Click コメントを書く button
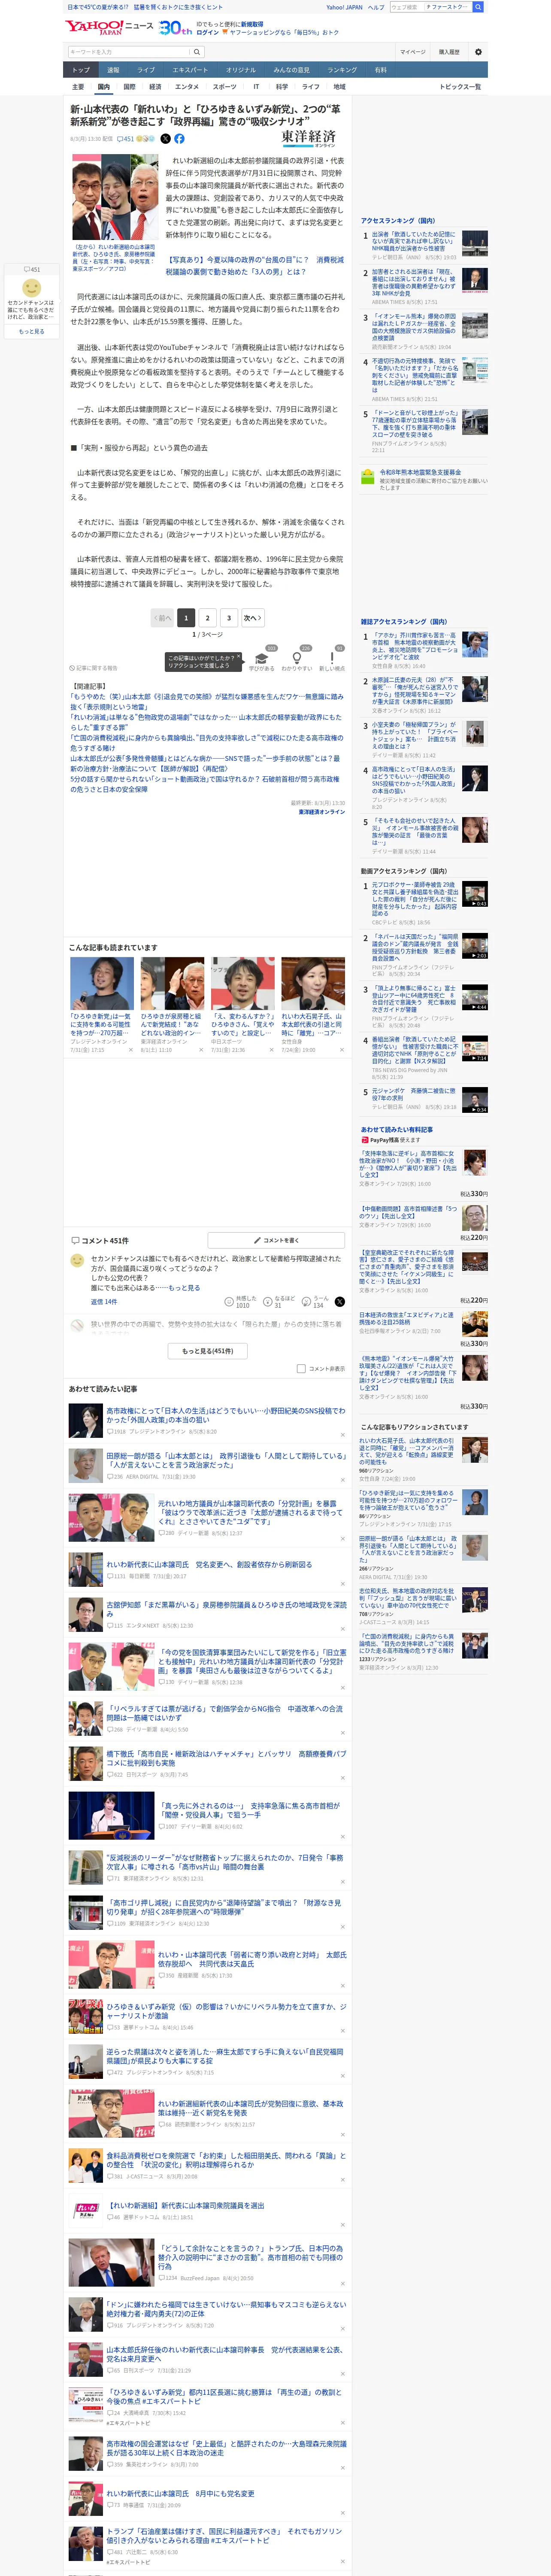This screenshot has height=2576, width=551. (x=276, y=1240)
